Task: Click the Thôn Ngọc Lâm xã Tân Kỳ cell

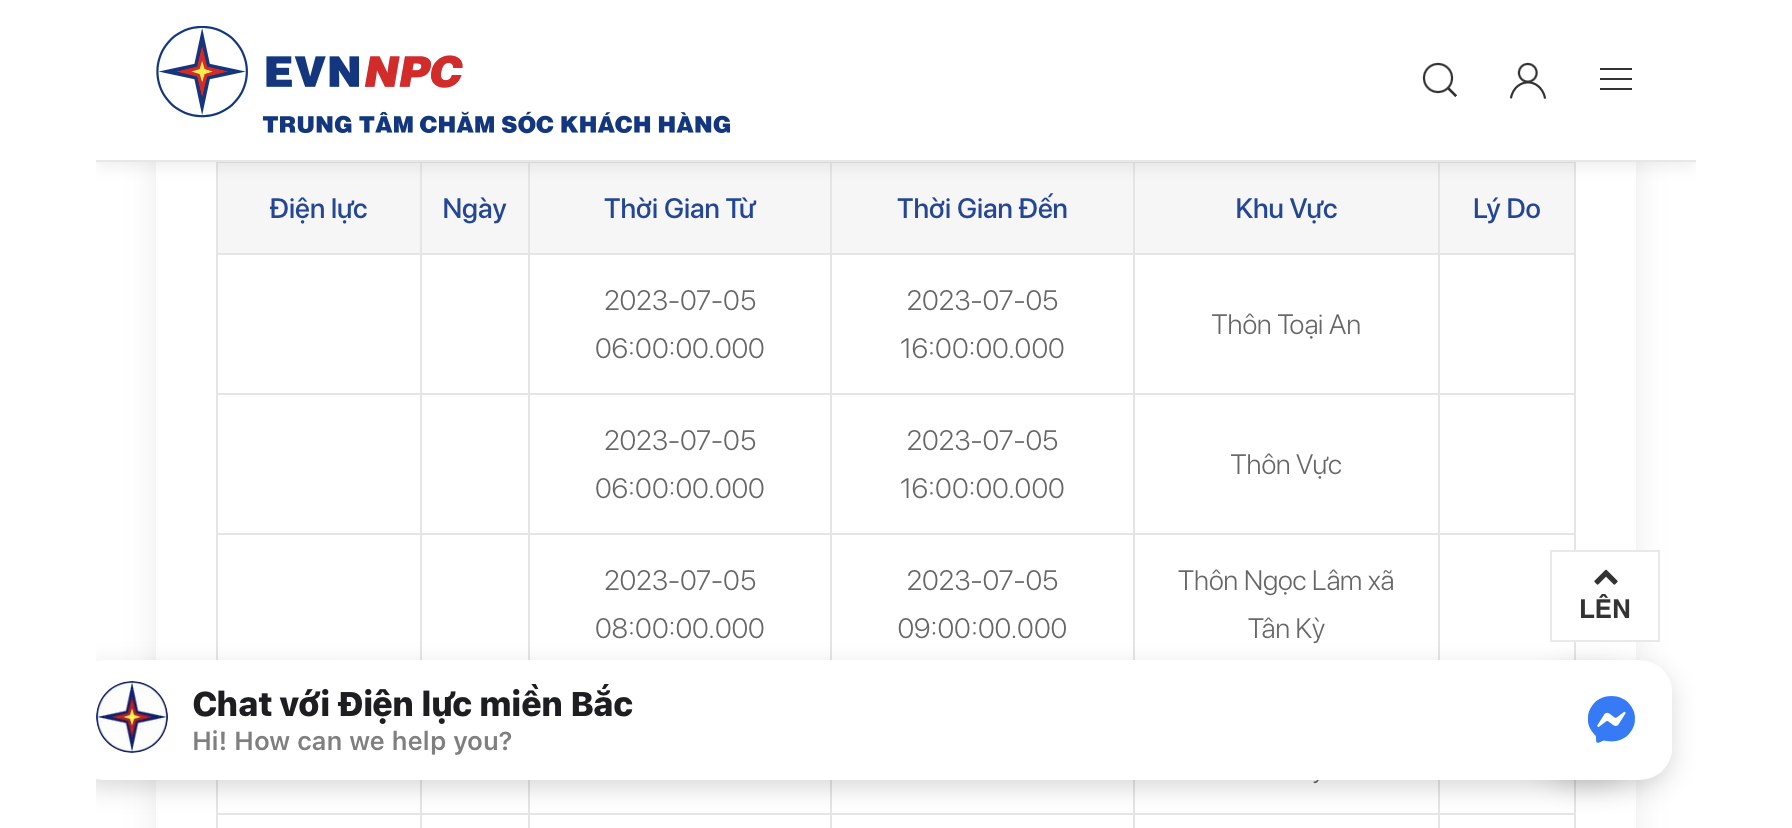Action: 1286,604
